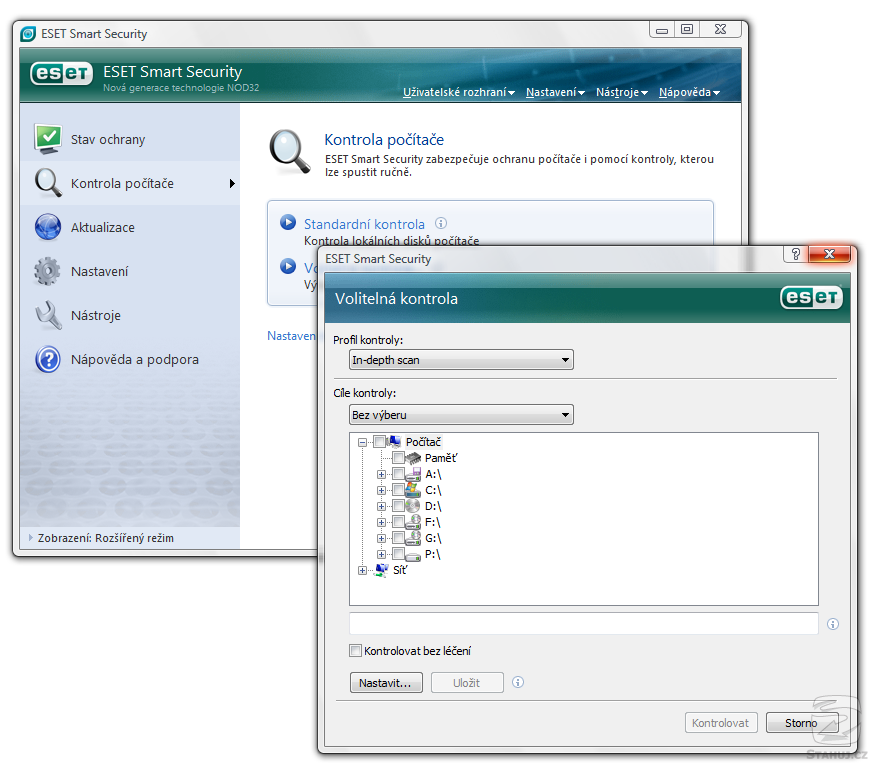Click the globe icon for Aktualizace
The width and height of the screenshot is (875, 768).
48,227
